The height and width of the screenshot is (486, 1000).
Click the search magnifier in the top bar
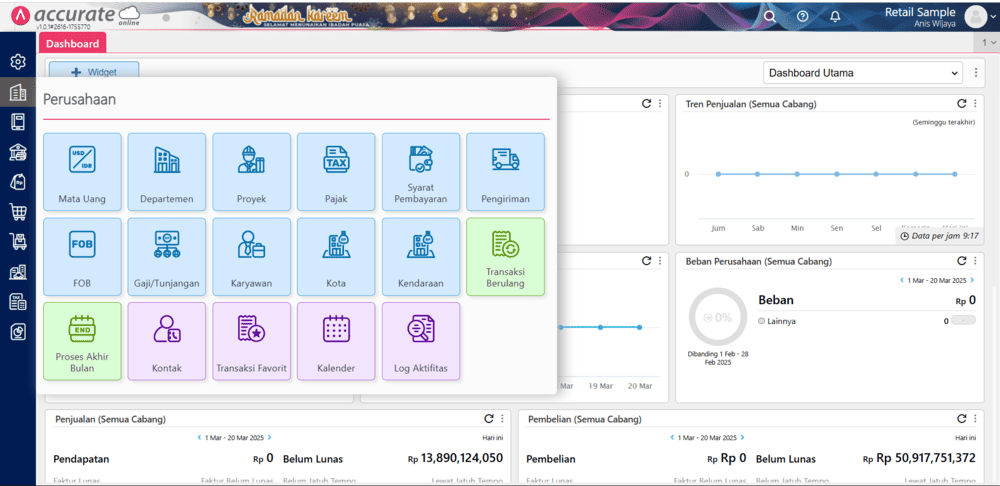(770, 17)
